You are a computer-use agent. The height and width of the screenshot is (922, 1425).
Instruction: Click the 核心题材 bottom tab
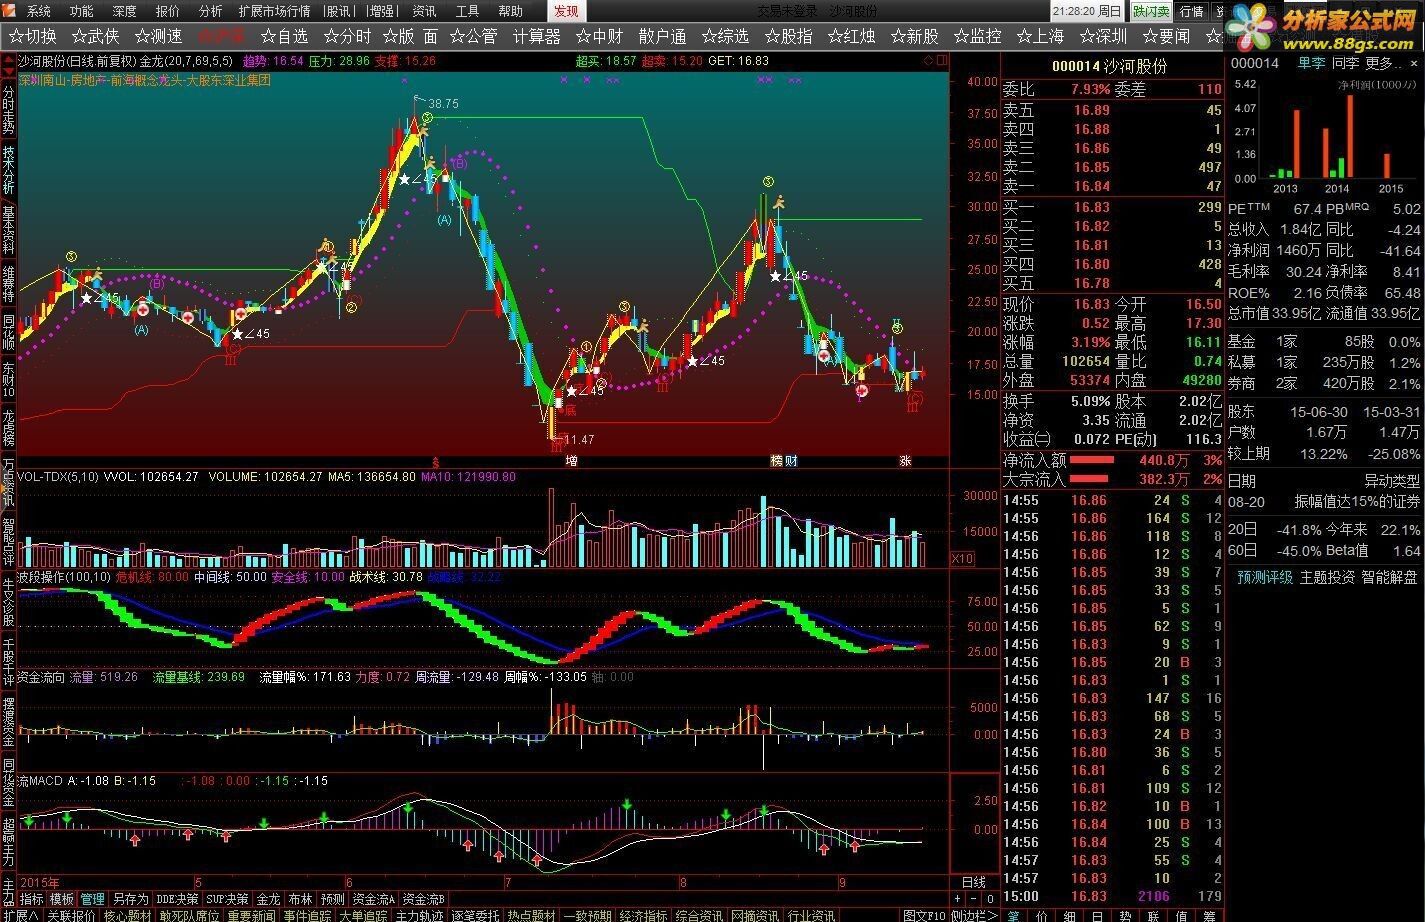(x=128, y=915)
